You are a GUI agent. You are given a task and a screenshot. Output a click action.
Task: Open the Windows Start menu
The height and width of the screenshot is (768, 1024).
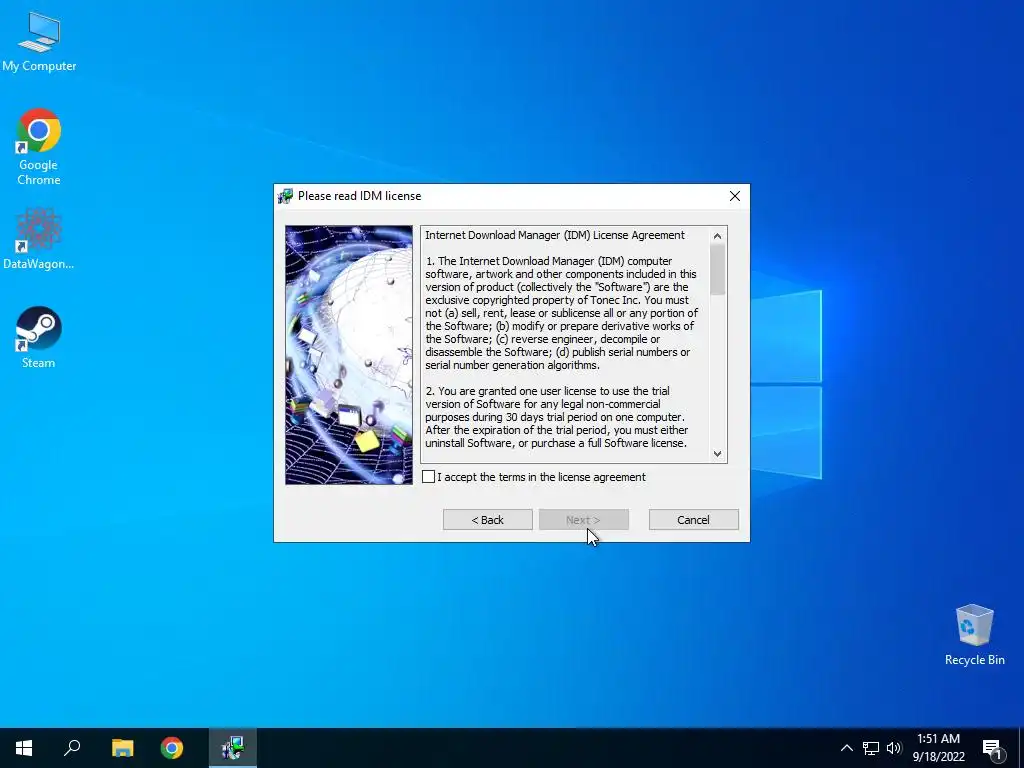[24, 748]
